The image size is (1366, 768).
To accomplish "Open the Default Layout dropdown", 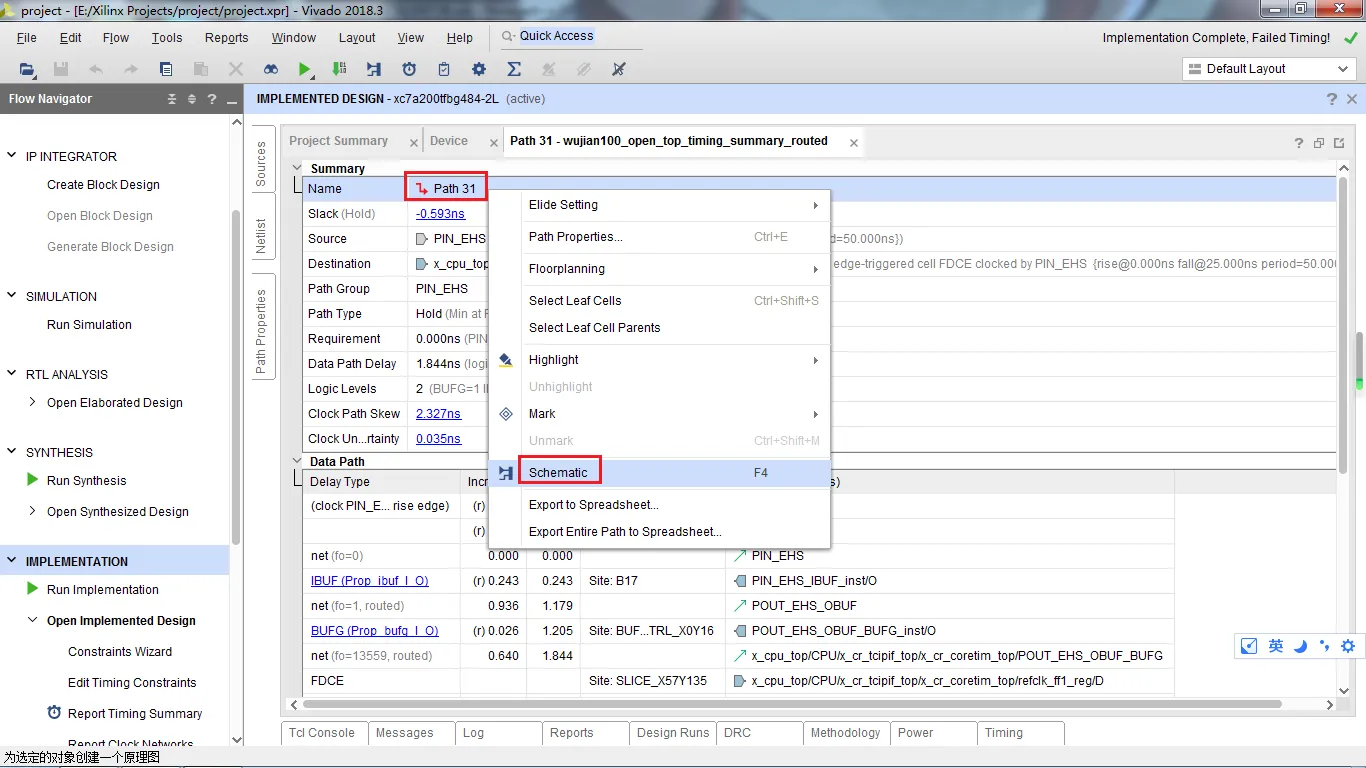I will pos(1269,69).
